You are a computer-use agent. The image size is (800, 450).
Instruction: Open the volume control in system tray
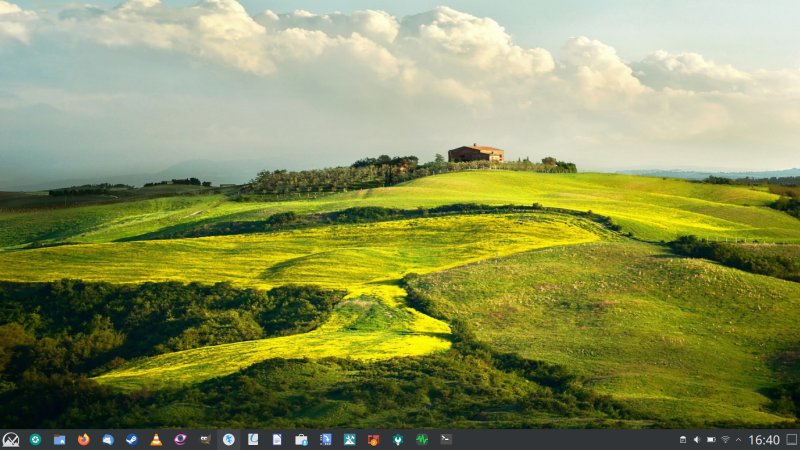pos(697,440)
